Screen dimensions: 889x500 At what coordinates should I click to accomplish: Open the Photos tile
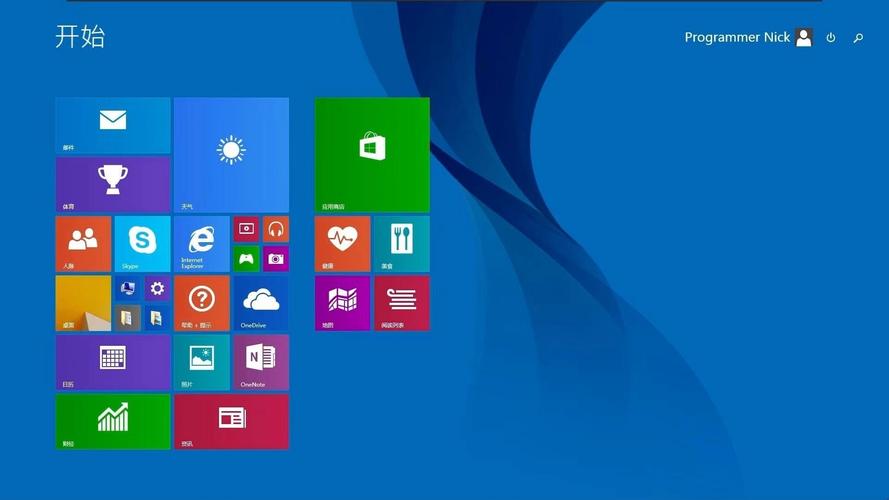tap(202, 362)
